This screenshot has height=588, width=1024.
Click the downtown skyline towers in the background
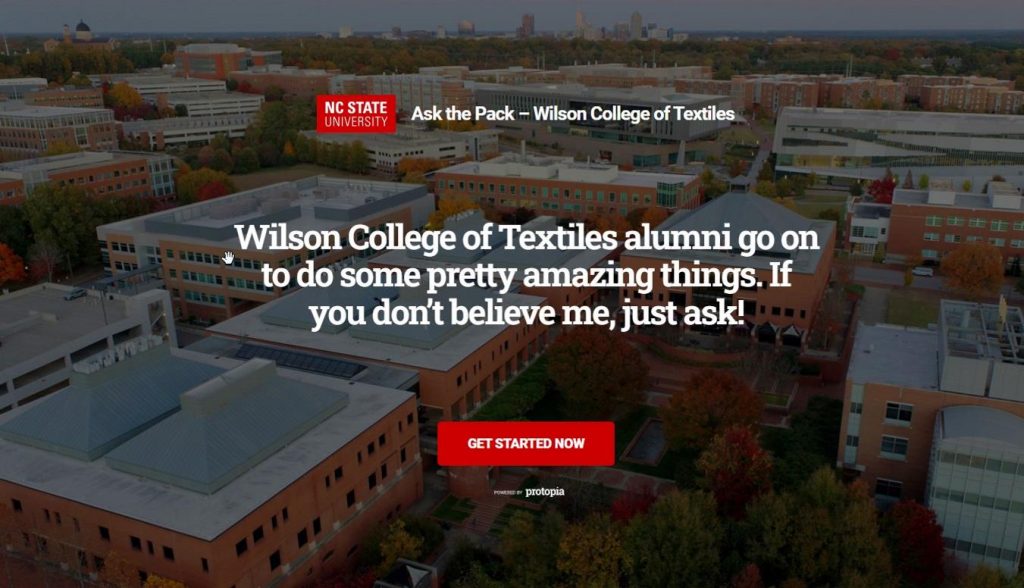coord(607,26)
